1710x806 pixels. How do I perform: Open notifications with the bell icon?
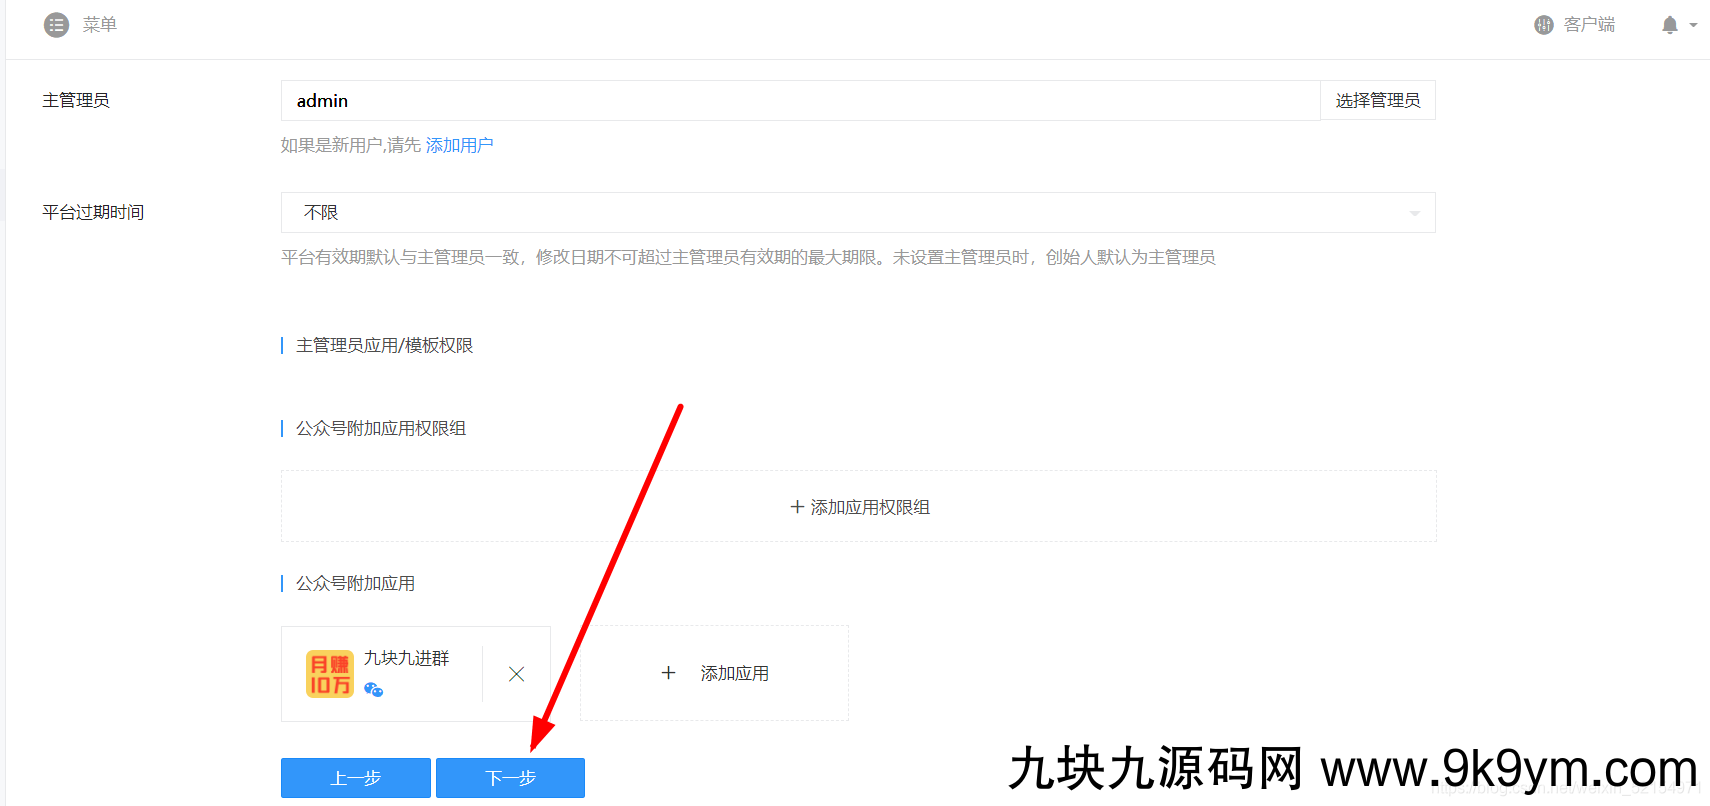(1669, 25)
